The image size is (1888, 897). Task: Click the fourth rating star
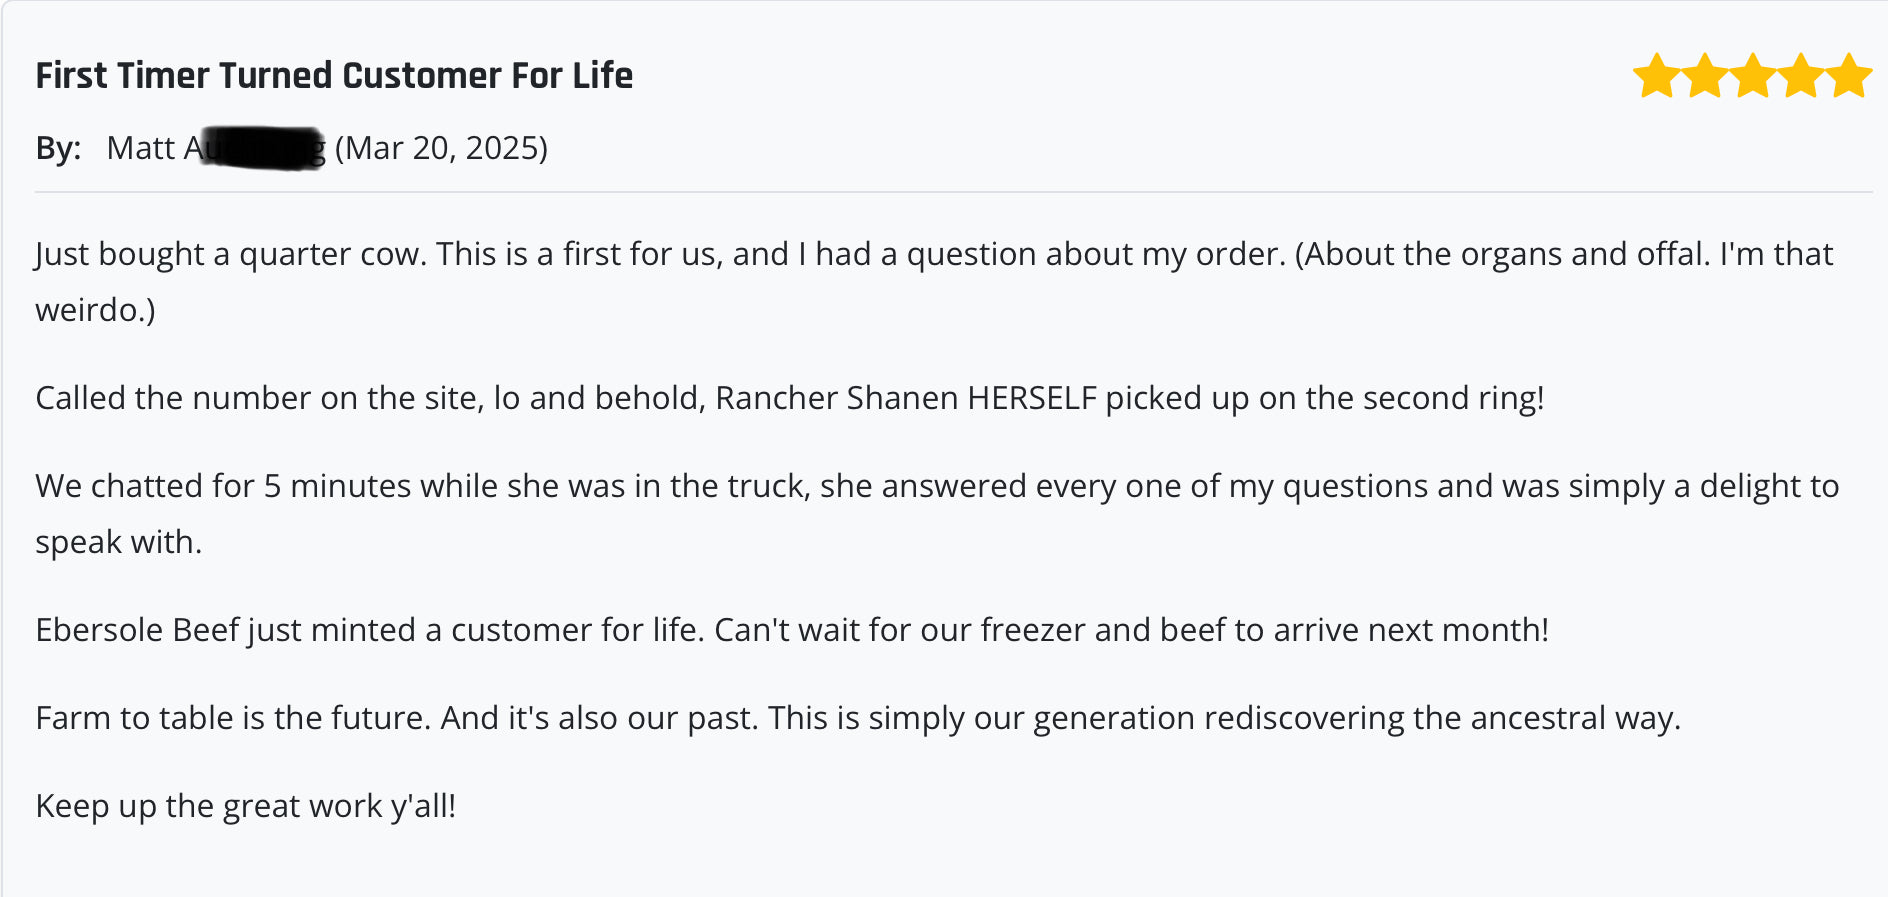click(1800, 76)
